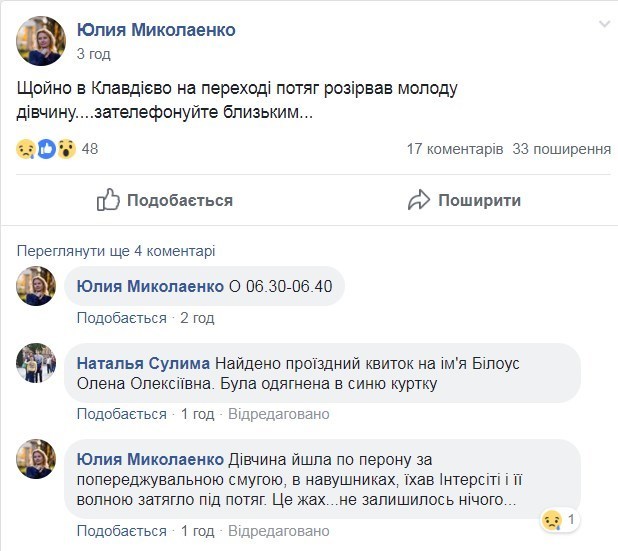Open the '17 коментарів' comments count
The width and height of the screenshot is (618, 551).
pyautogui.click(x=454, y=149)
